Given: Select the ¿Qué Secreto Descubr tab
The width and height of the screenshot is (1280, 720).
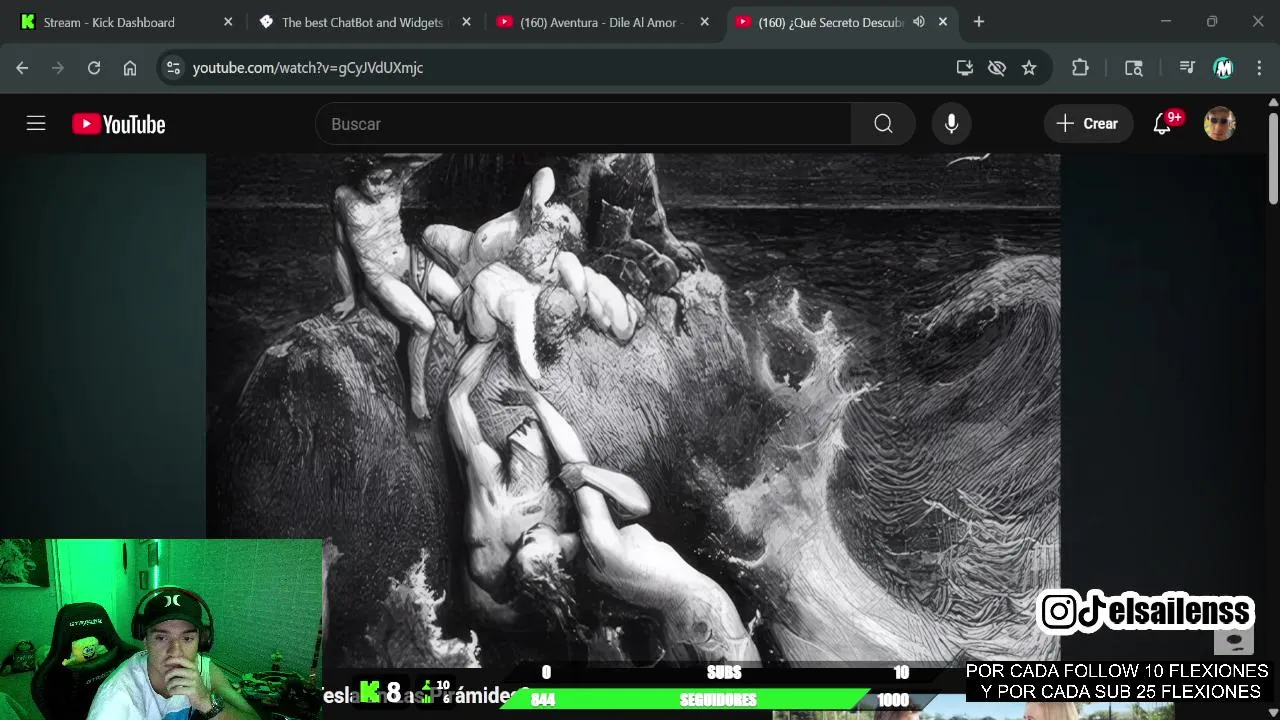Looking at the screenshot, I should point(830,22).
